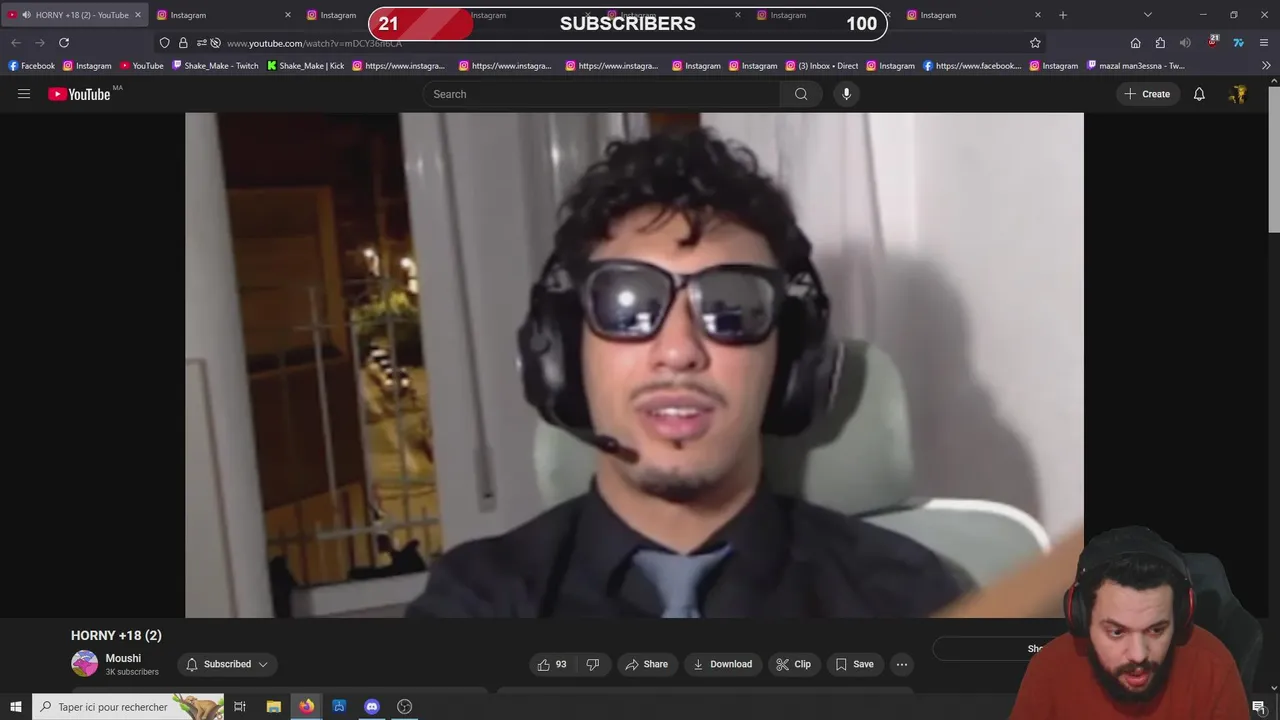This screenshot has width=1280, height=720.
Task: Create a clip with Clip button
Action: pos(793,664)
